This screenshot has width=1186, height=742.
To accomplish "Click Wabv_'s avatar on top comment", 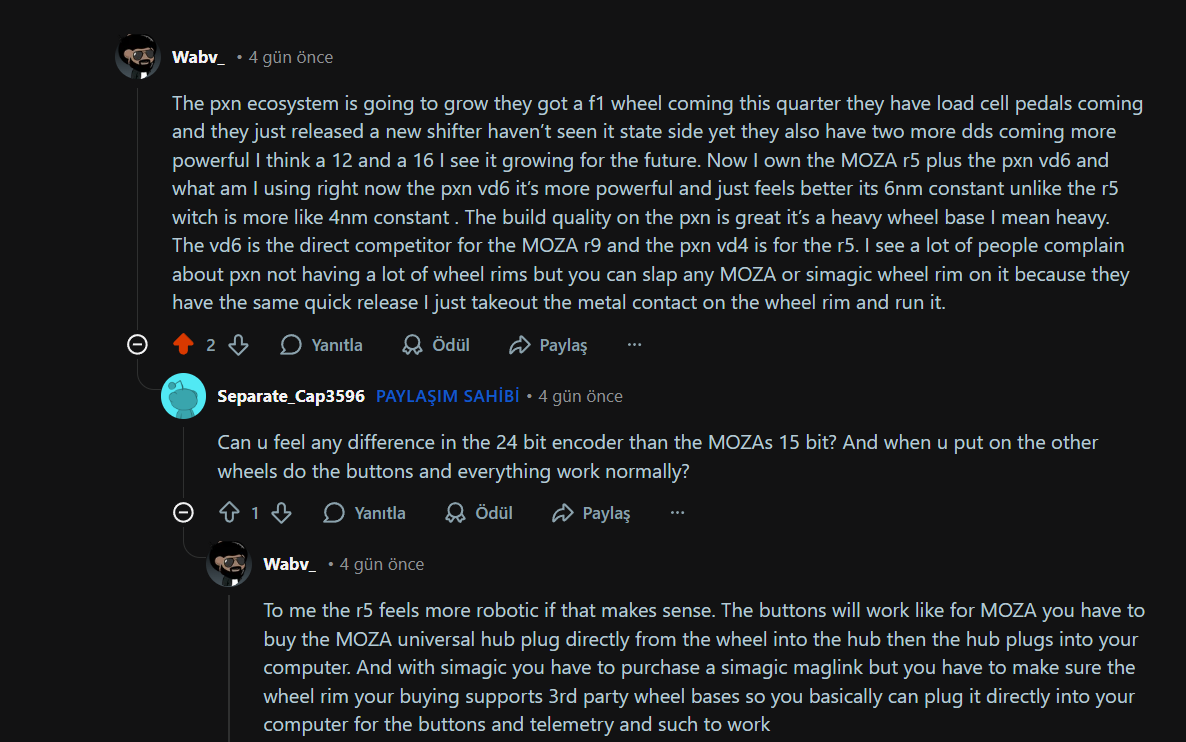I will point(138,57).
